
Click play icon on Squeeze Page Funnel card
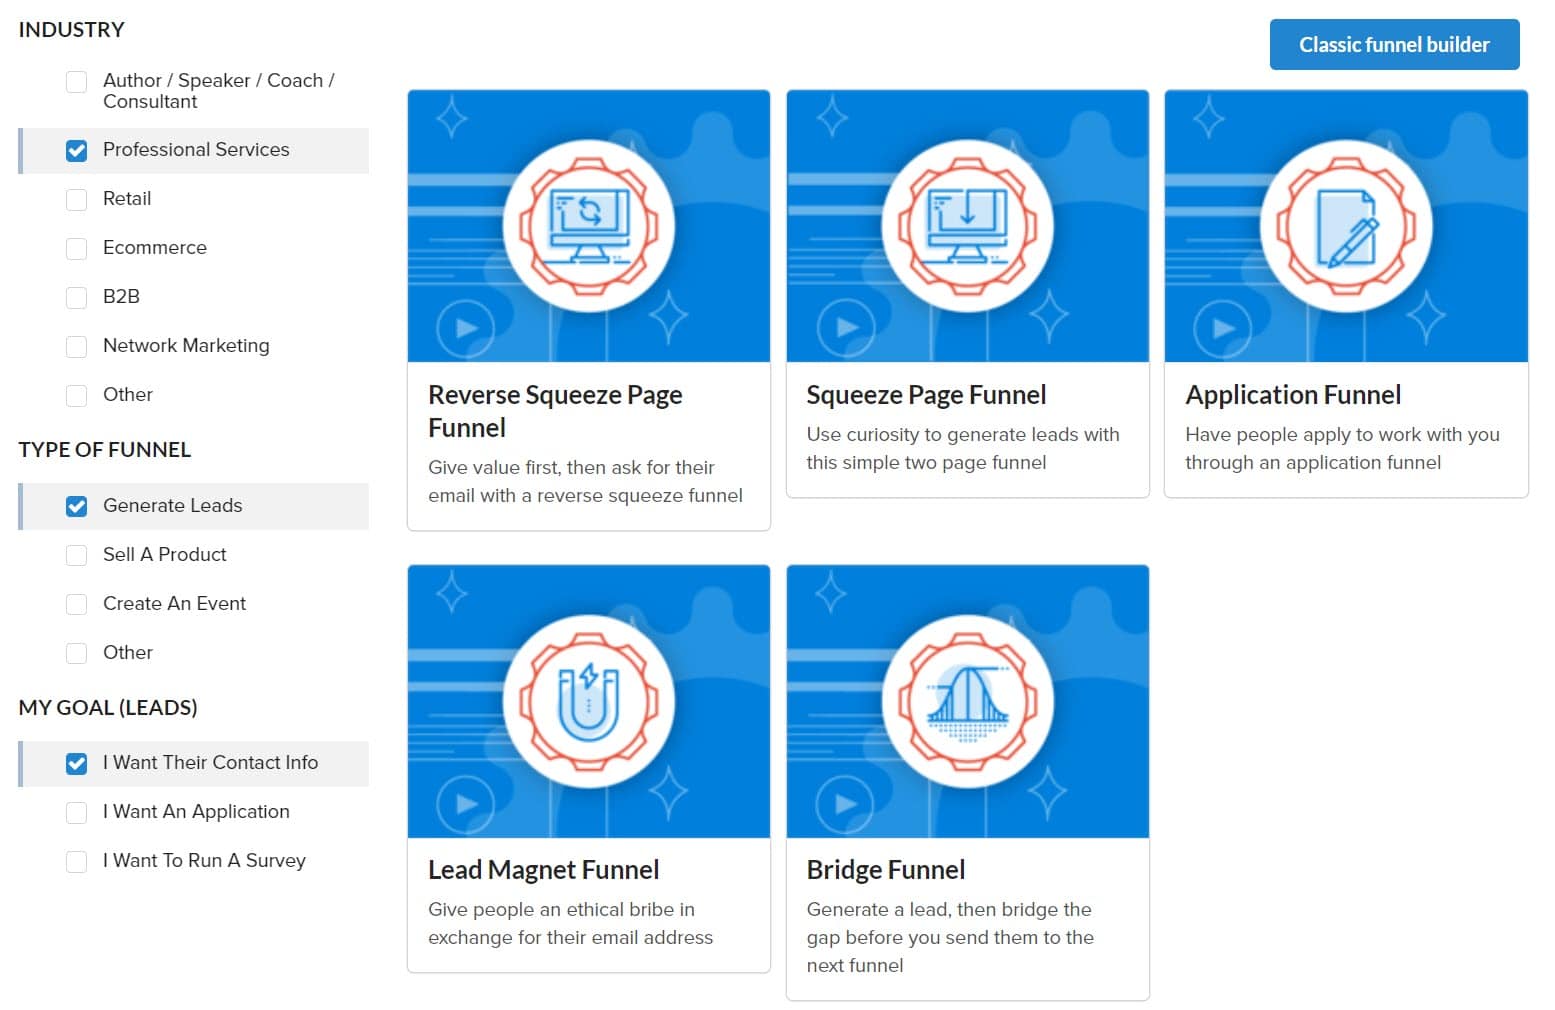(845, 327)
